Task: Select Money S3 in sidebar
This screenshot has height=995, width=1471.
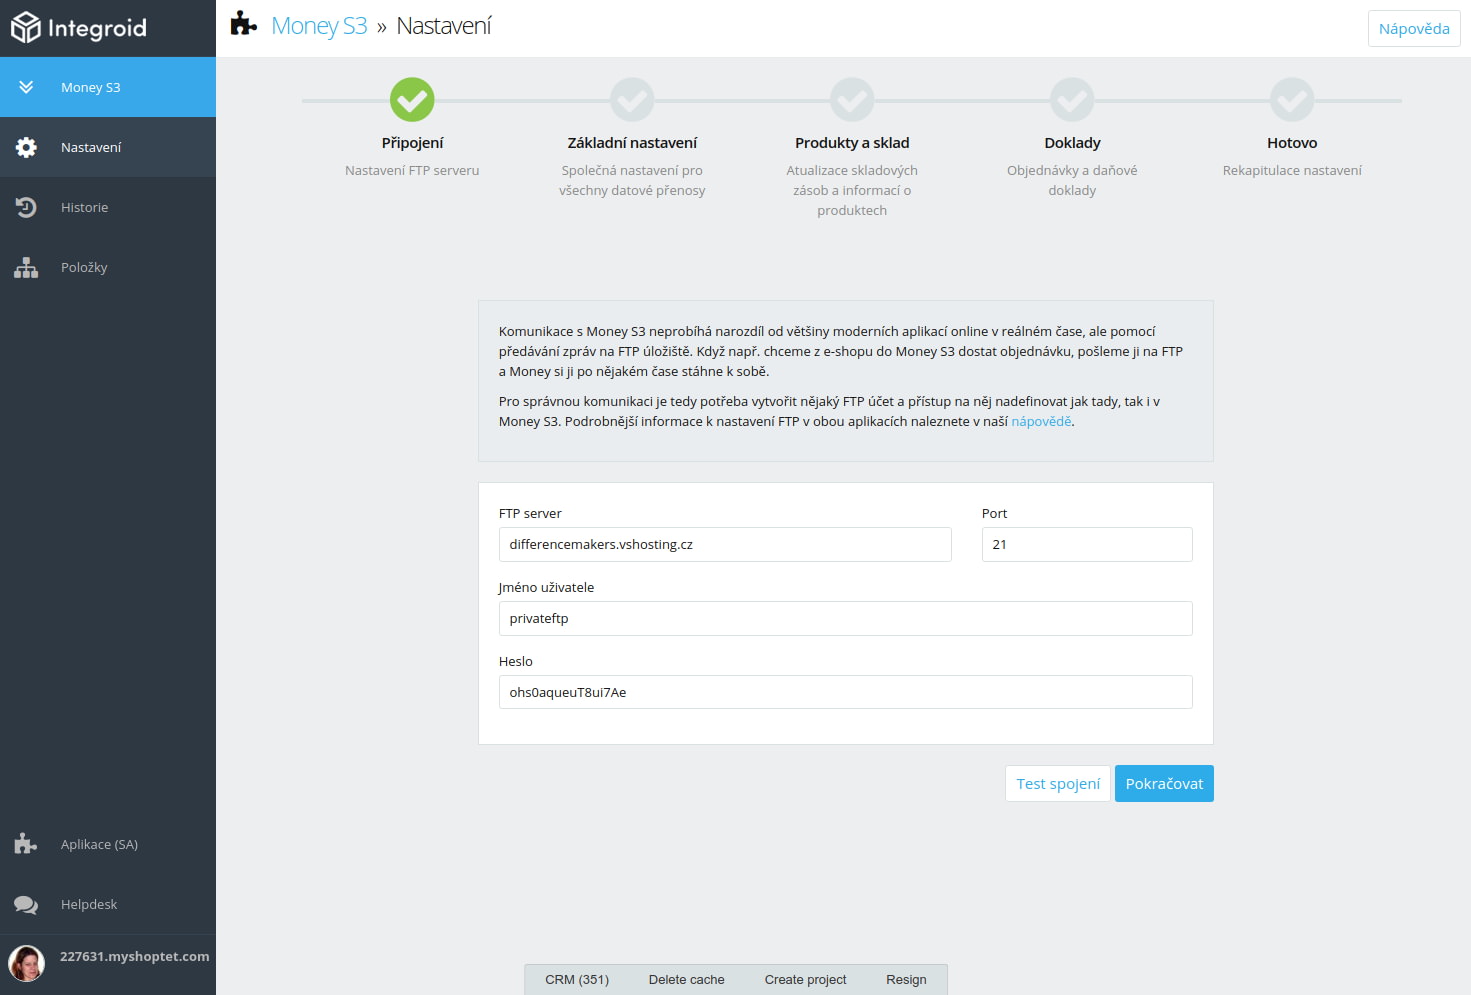Action: [x=108, y=87]
